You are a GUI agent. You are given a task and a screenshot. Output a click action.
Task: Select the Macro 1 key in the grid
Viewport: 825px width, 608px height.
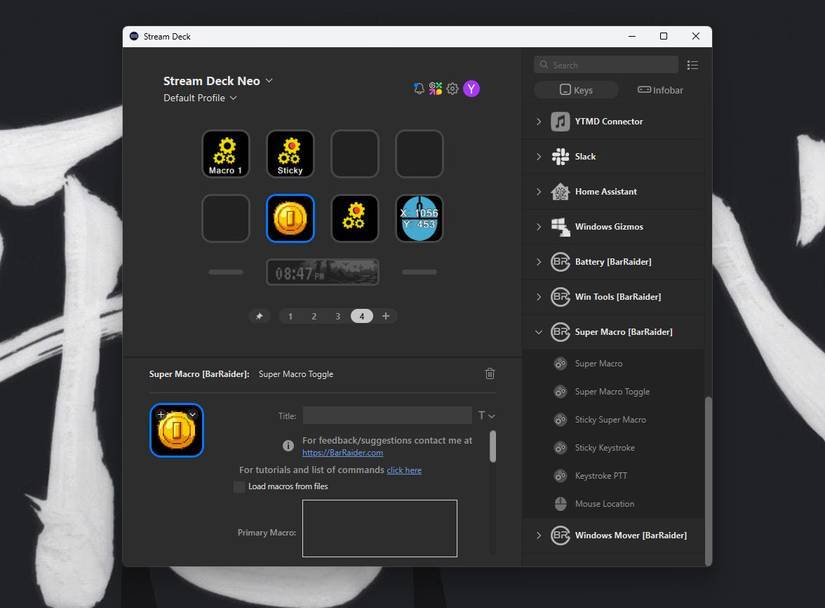[224, 153]
